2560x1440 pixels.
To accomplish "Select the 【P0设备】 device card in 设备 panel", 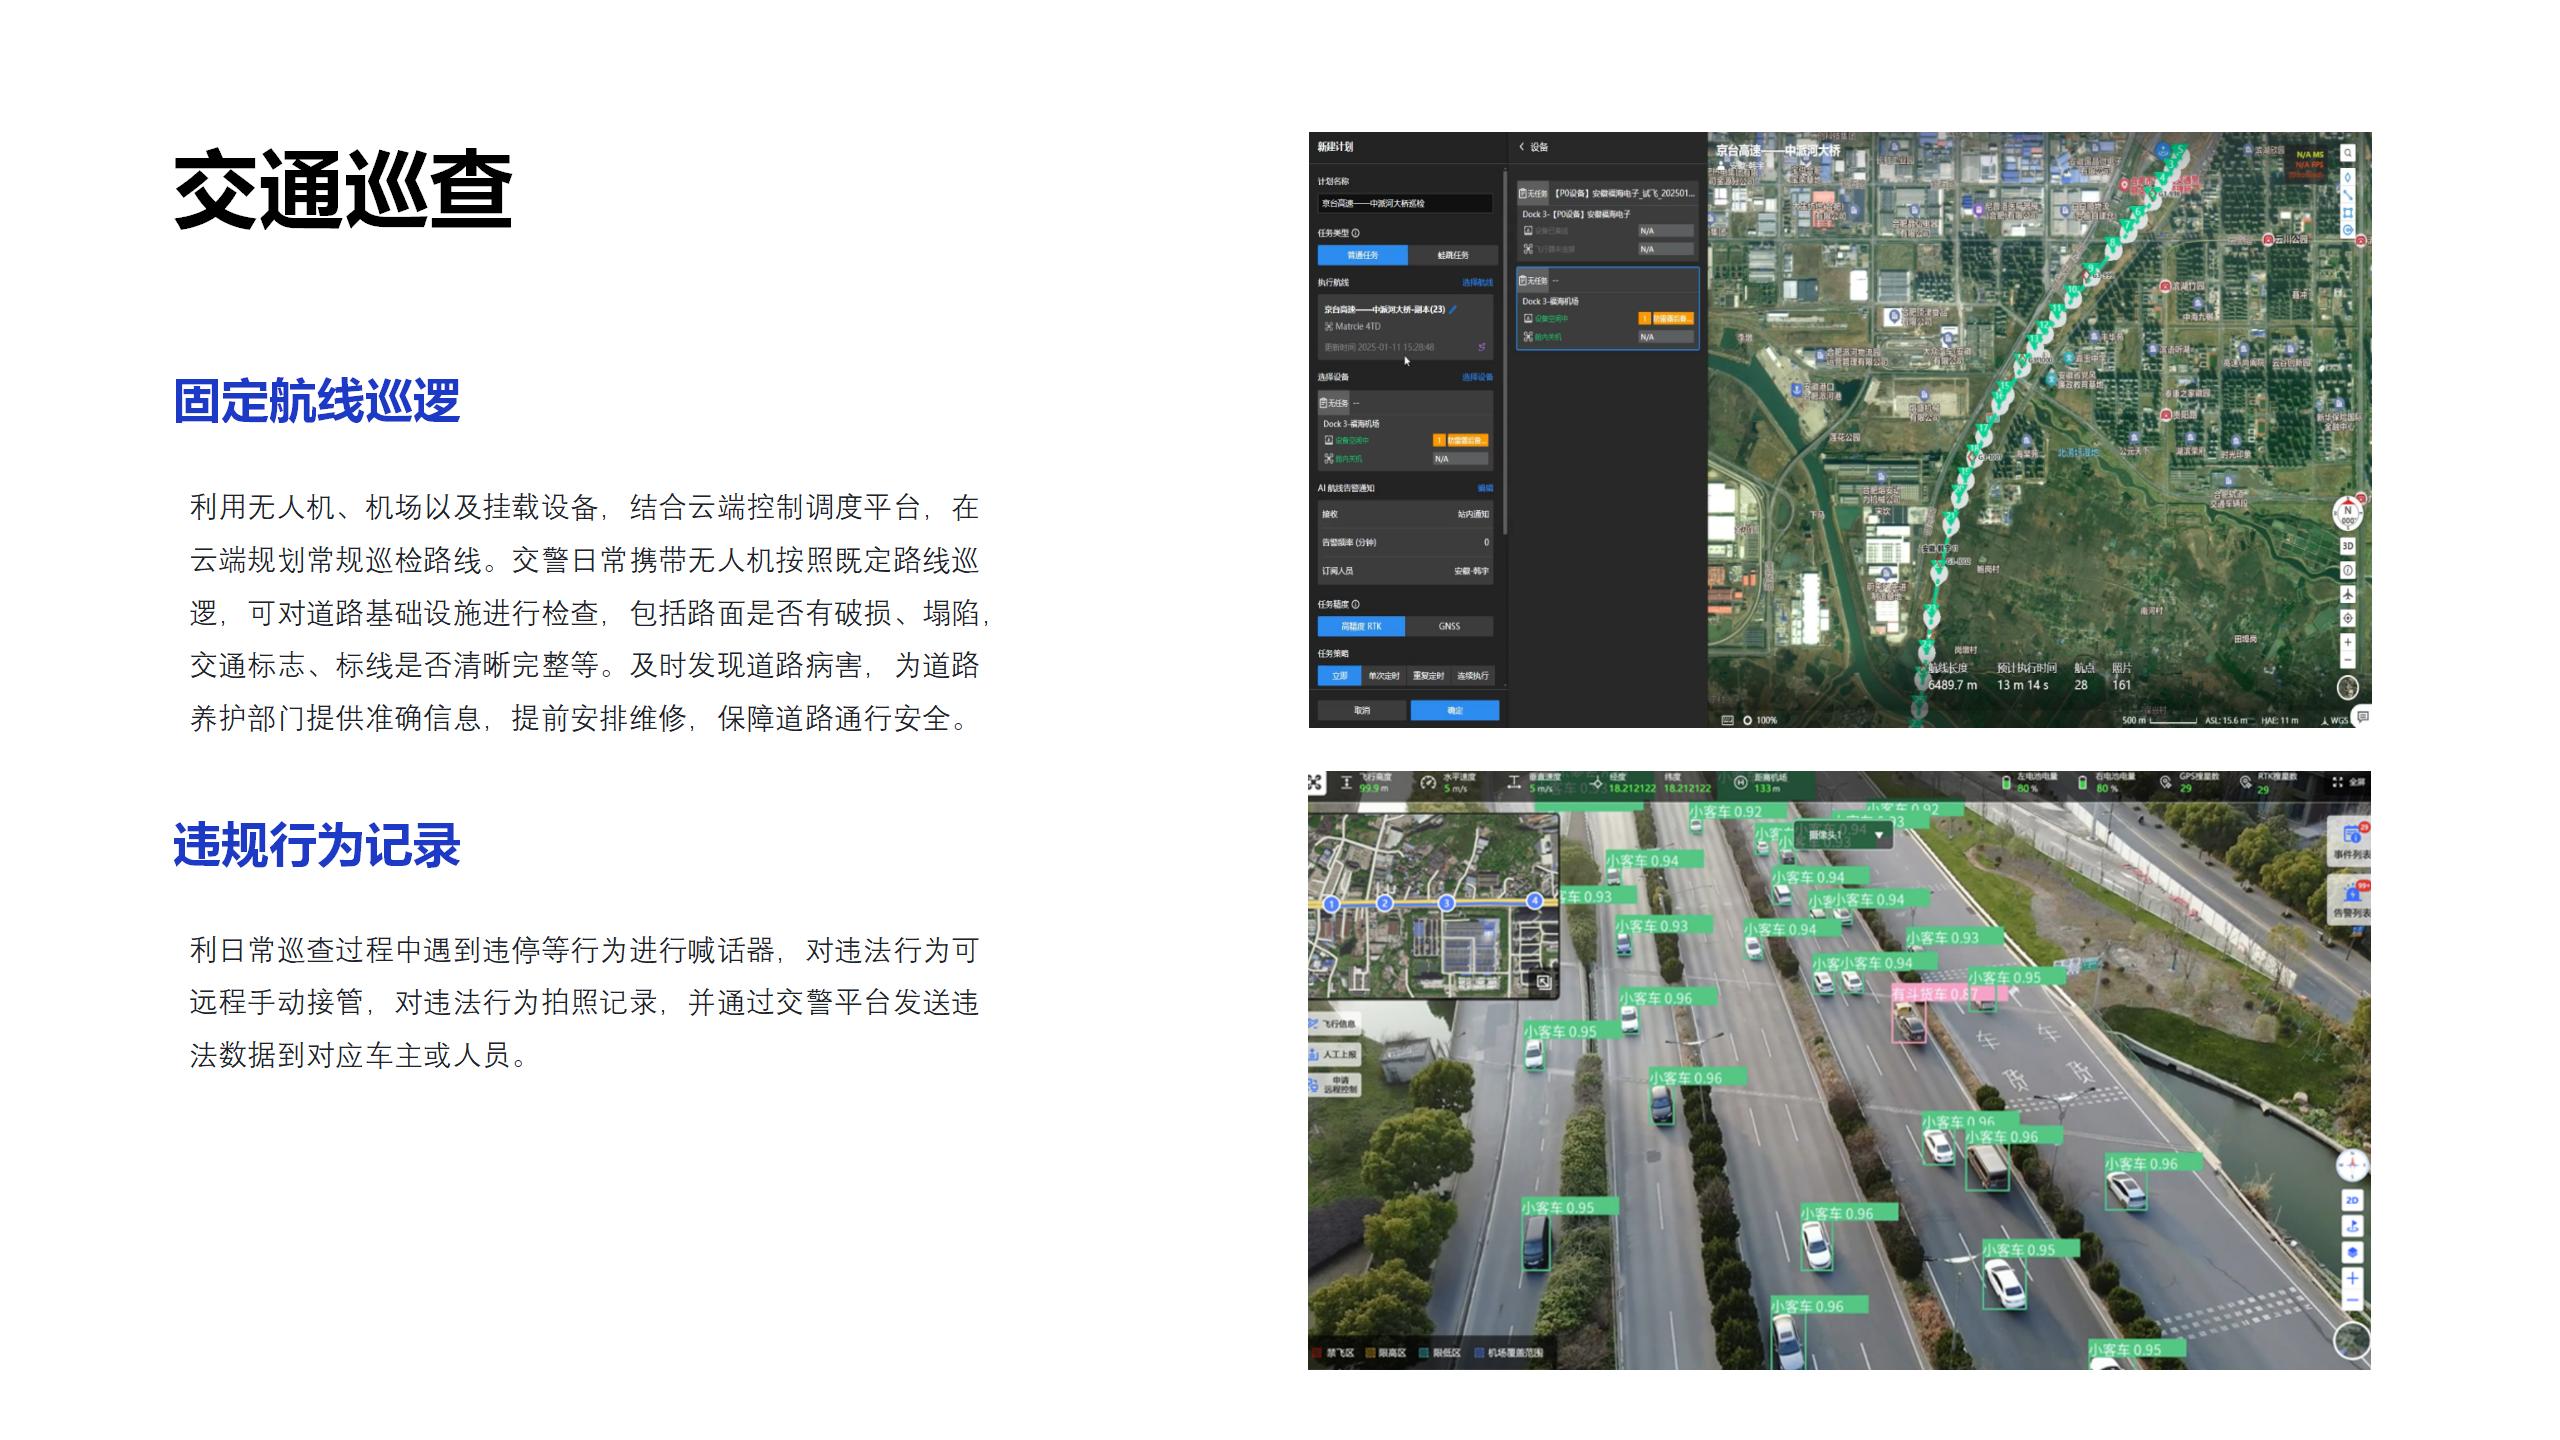I will 1608,220.
